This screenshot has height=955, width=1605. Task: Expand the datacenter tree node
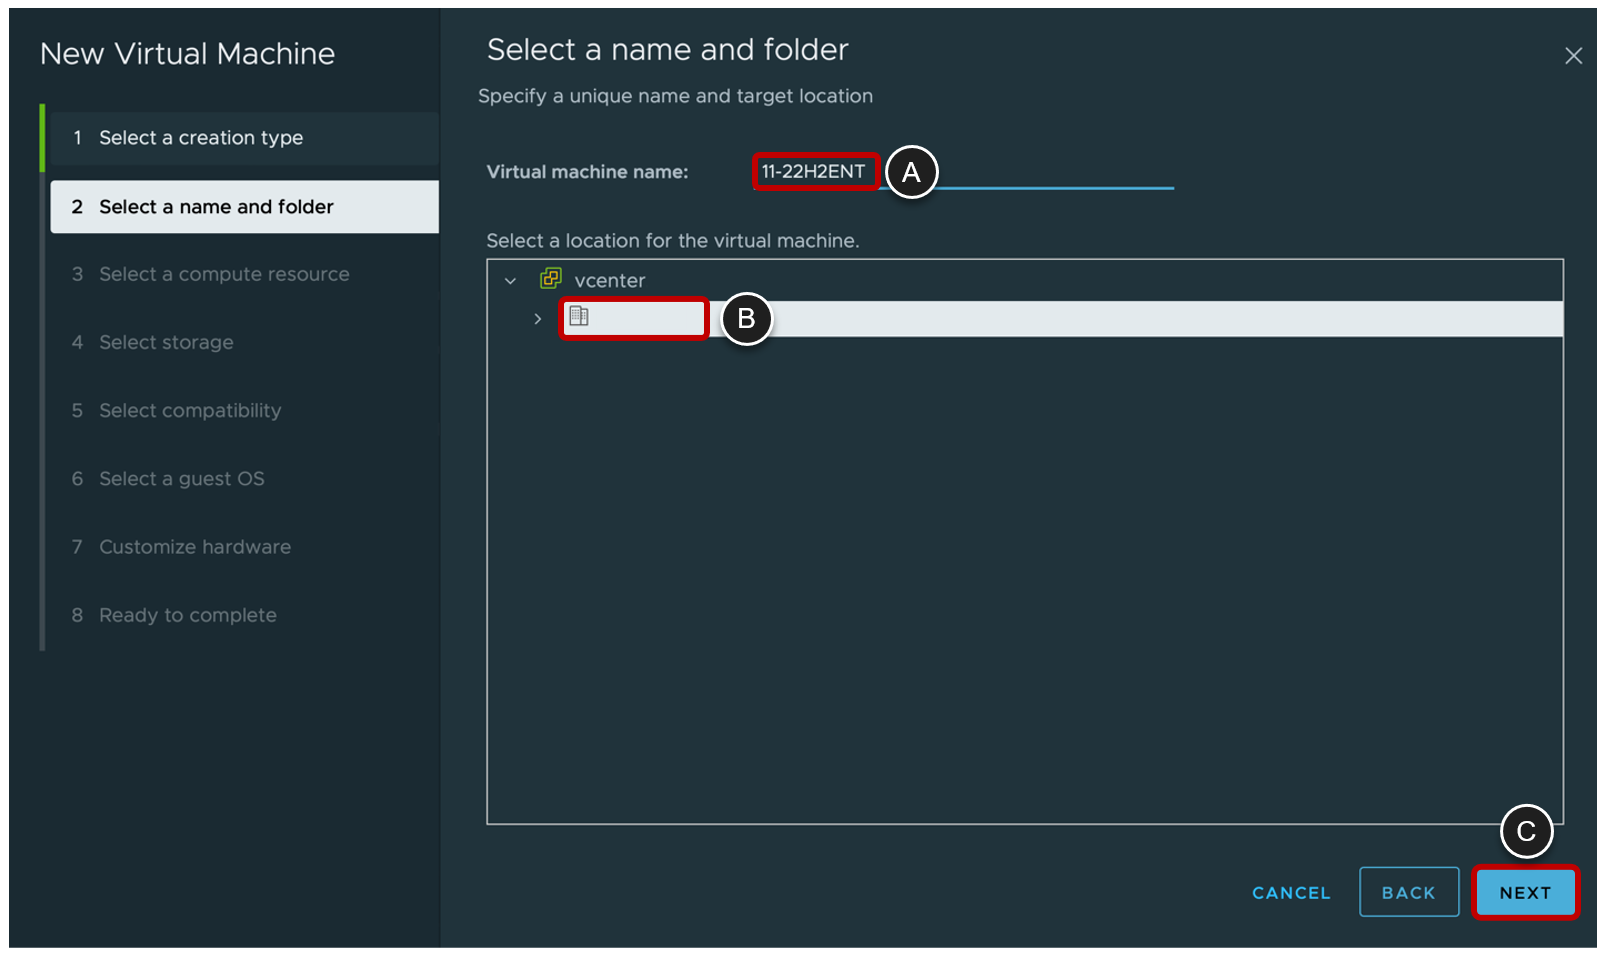[x=538, y=318]
